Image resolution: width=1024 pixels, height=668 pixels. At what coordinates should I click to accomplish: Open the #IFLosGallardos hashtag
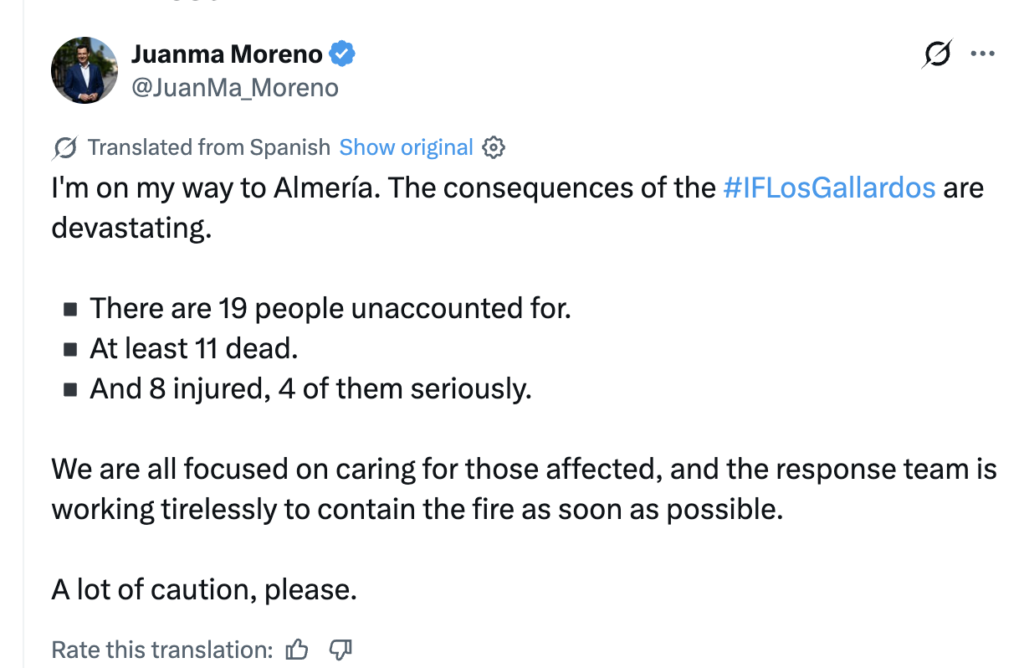coord(829,188)
